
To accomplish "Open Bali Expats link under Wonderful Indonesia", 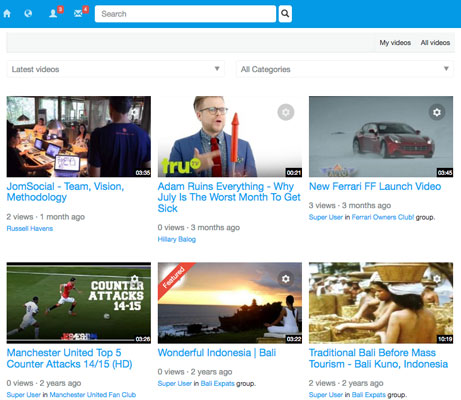I will tap(217, 383).
